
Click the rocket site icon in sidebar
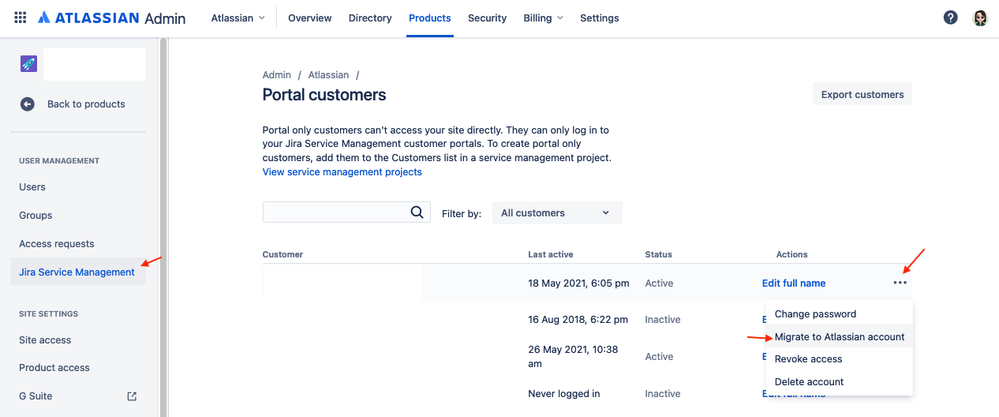[29, 64]
